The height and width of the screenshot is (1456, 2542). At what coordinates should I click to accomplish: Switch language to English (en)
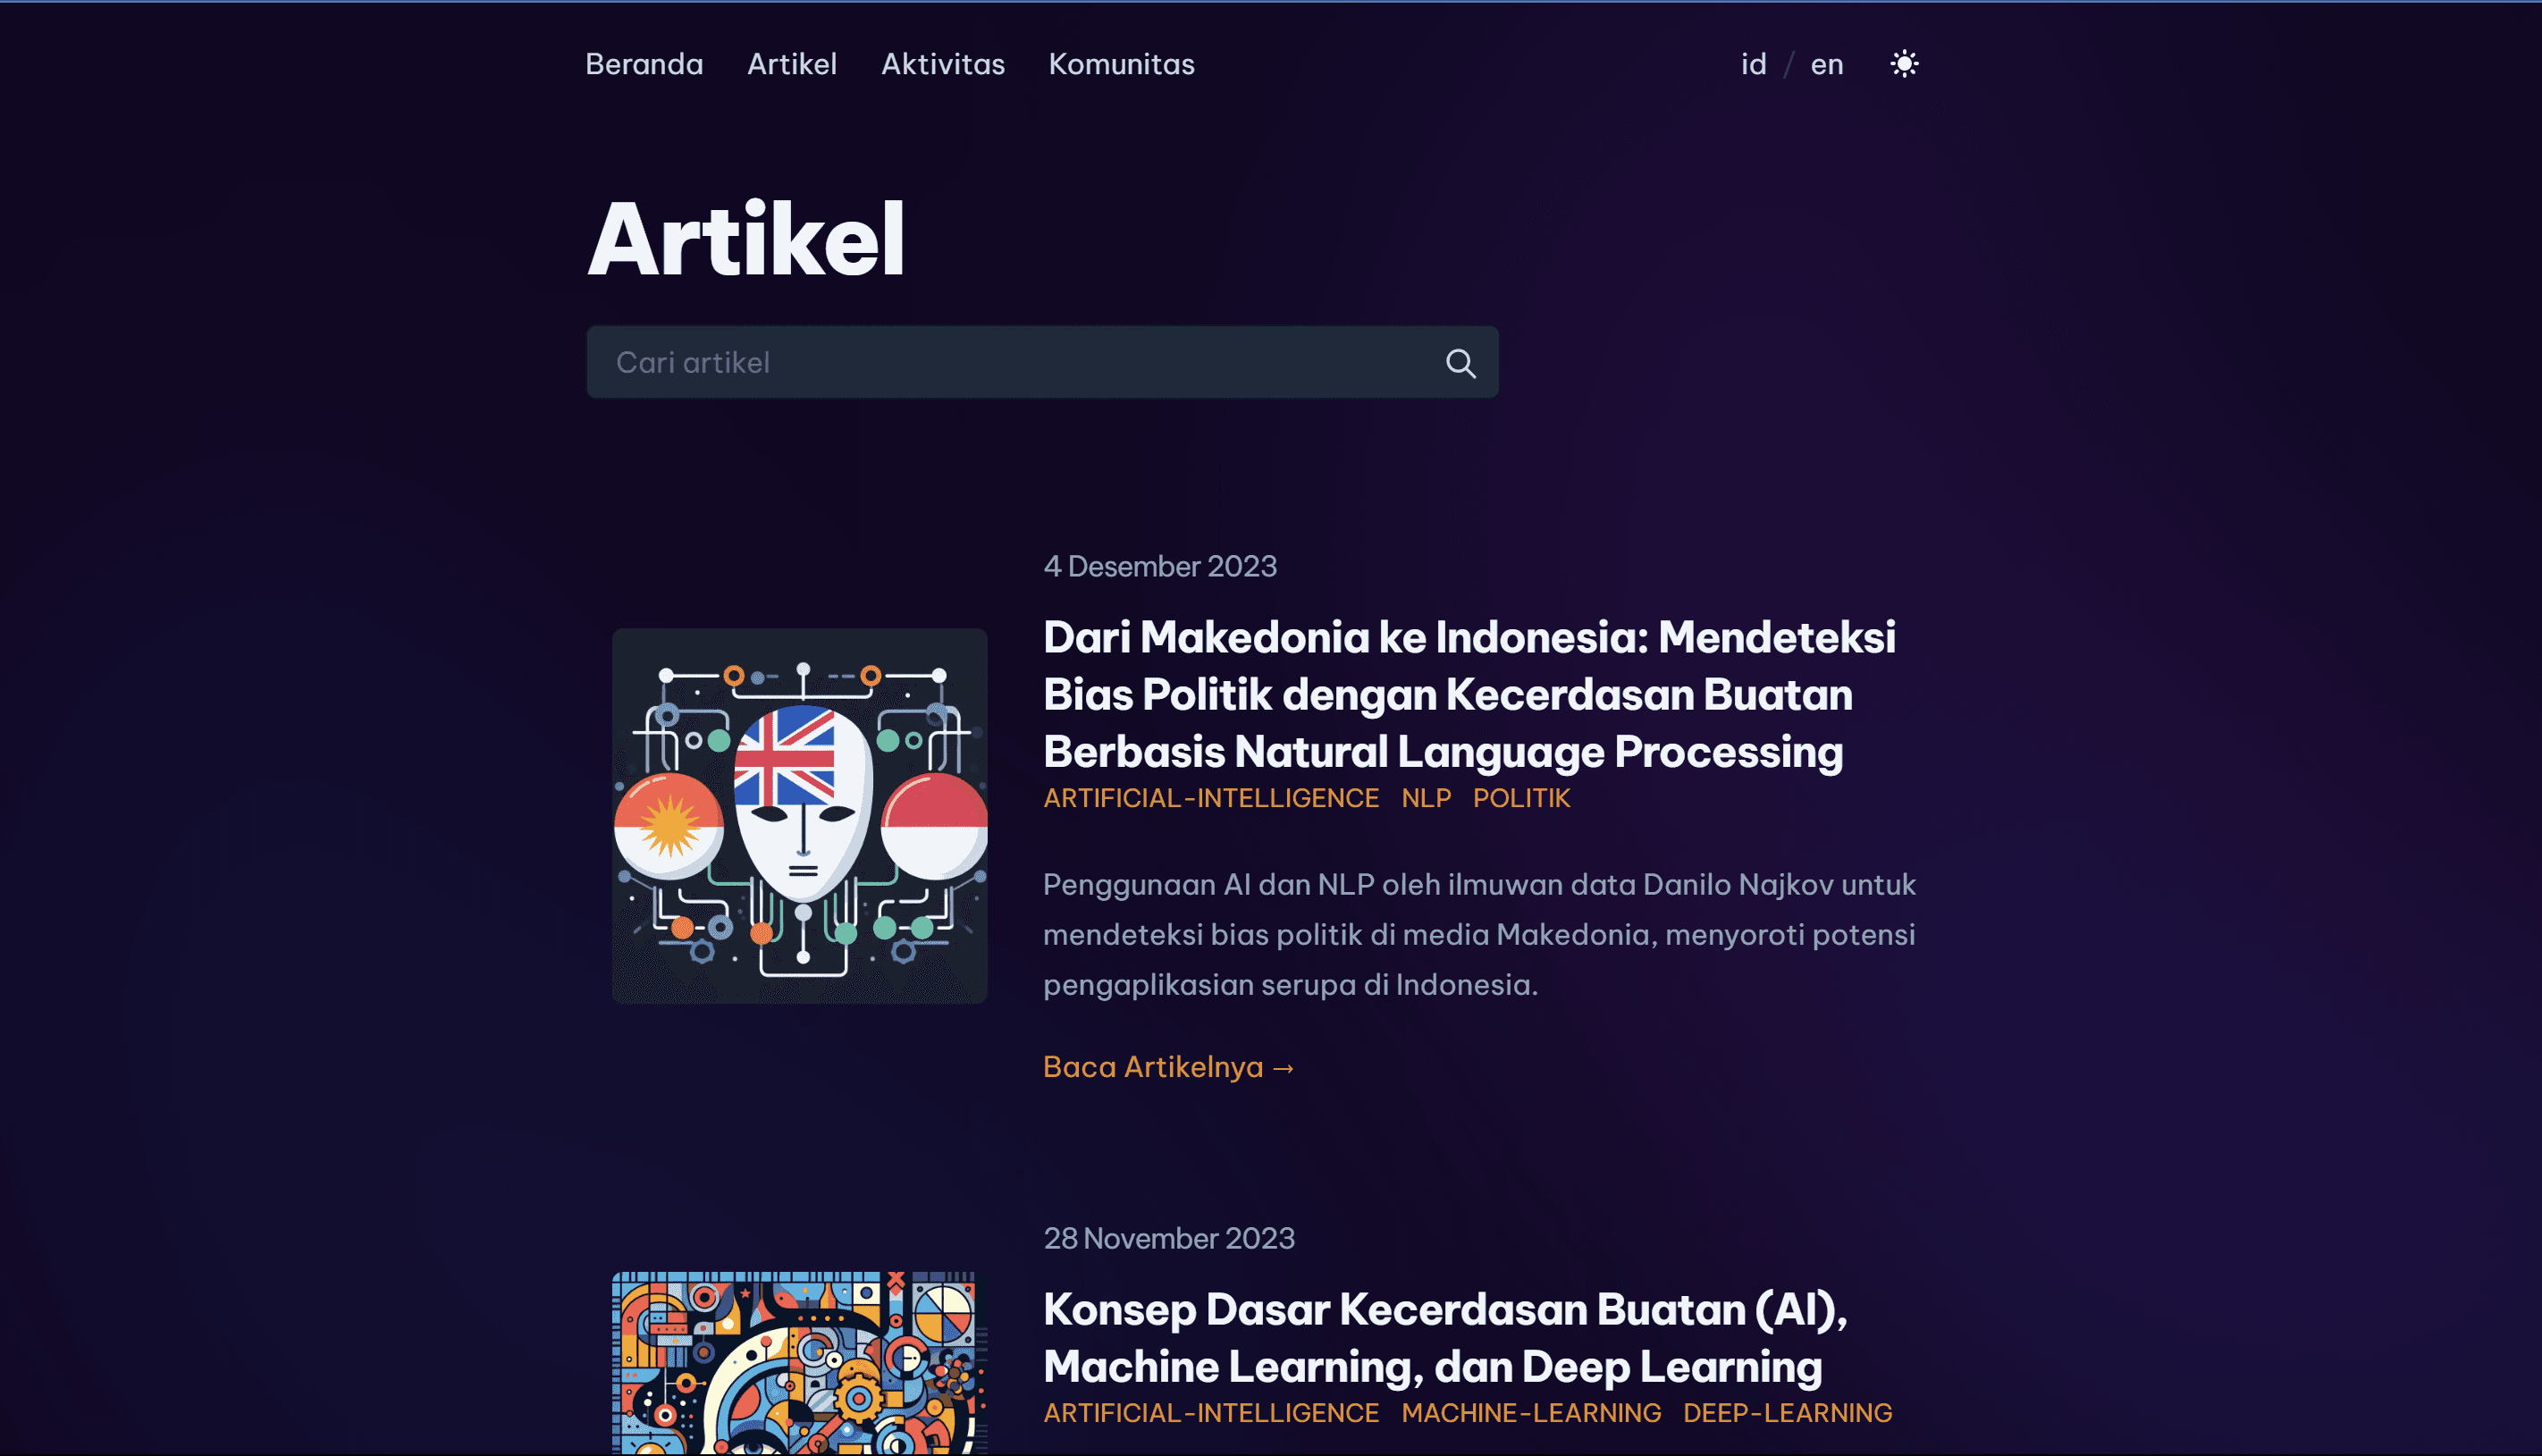point(1826,64)
